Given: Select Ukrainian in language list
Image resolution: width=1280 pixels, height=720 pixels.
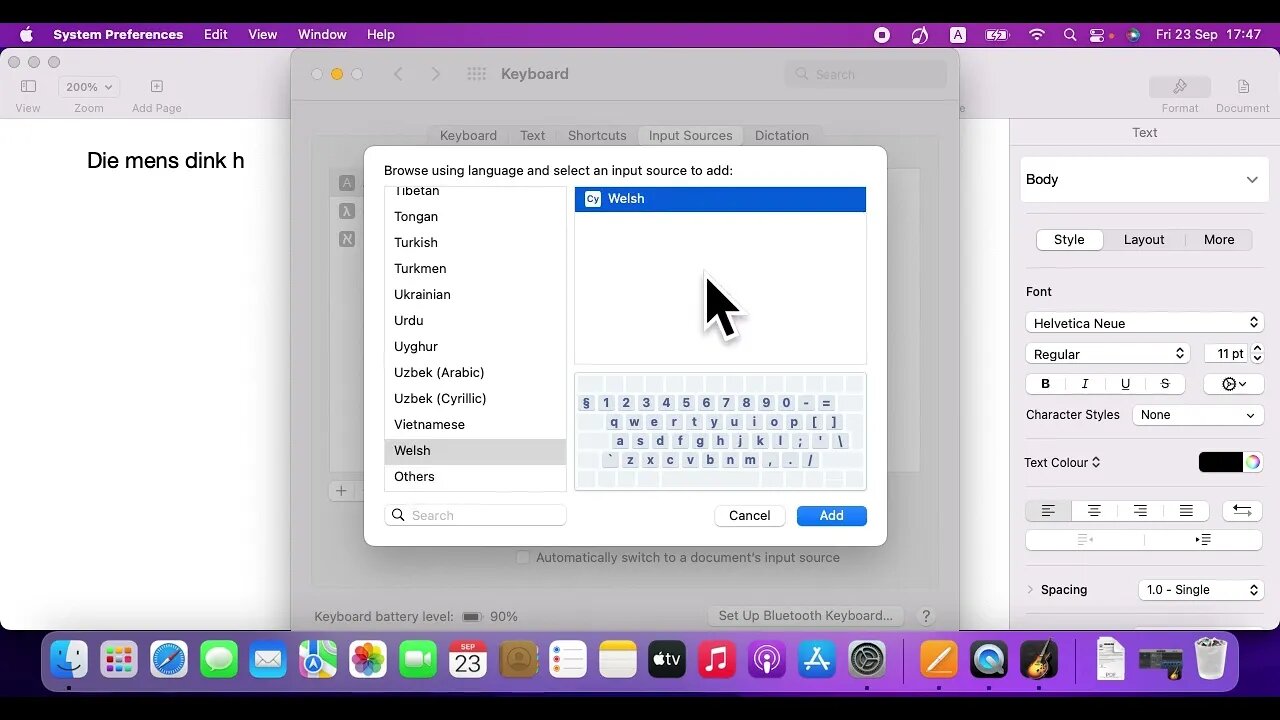Looking at the screenshot, I should (x=475, y=295).
